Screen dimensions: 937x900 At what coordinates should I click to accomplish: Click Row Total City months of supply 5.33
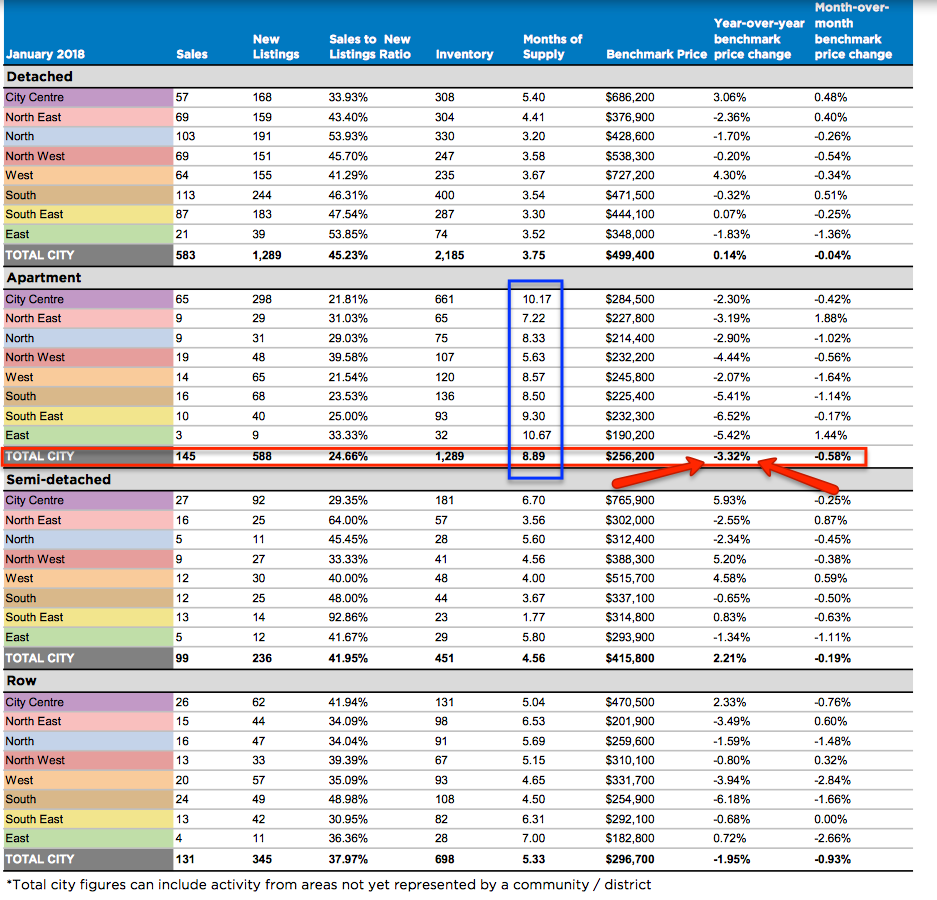pos(533,859)
